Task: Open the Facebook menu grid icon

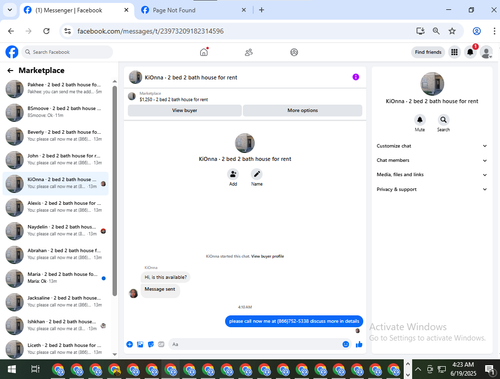Action: 454,52
